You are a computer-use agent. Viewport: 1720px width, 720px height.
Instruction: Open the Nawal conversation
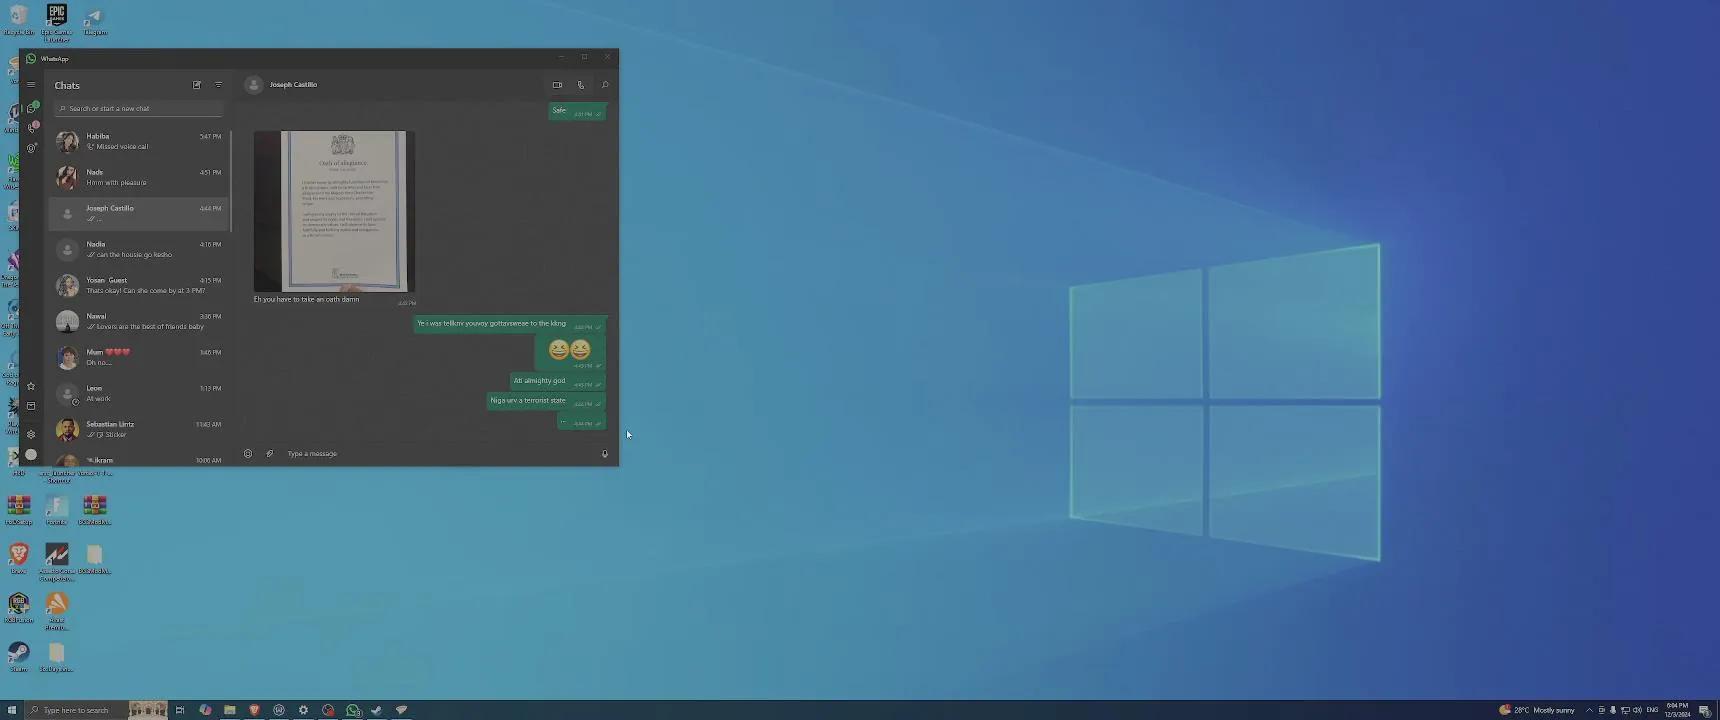139,321
